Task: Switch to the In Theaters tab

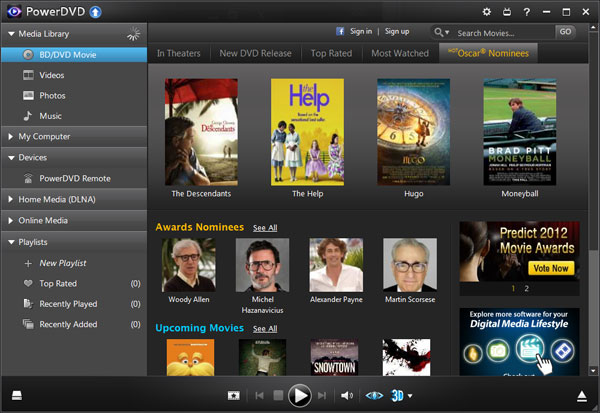Action: 178,53
